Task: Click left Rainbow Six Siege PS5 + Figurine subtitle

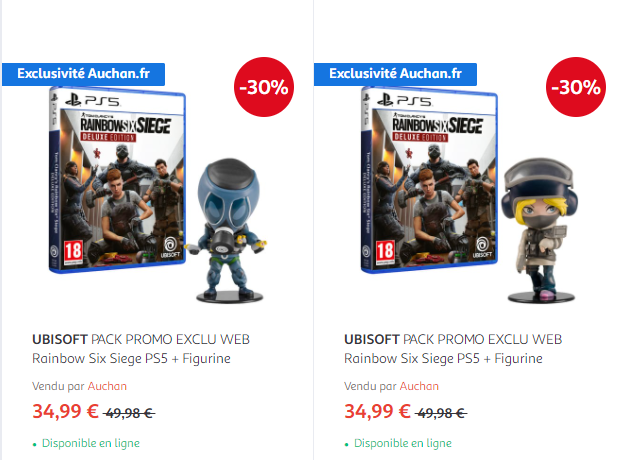Action: (131, 359)
